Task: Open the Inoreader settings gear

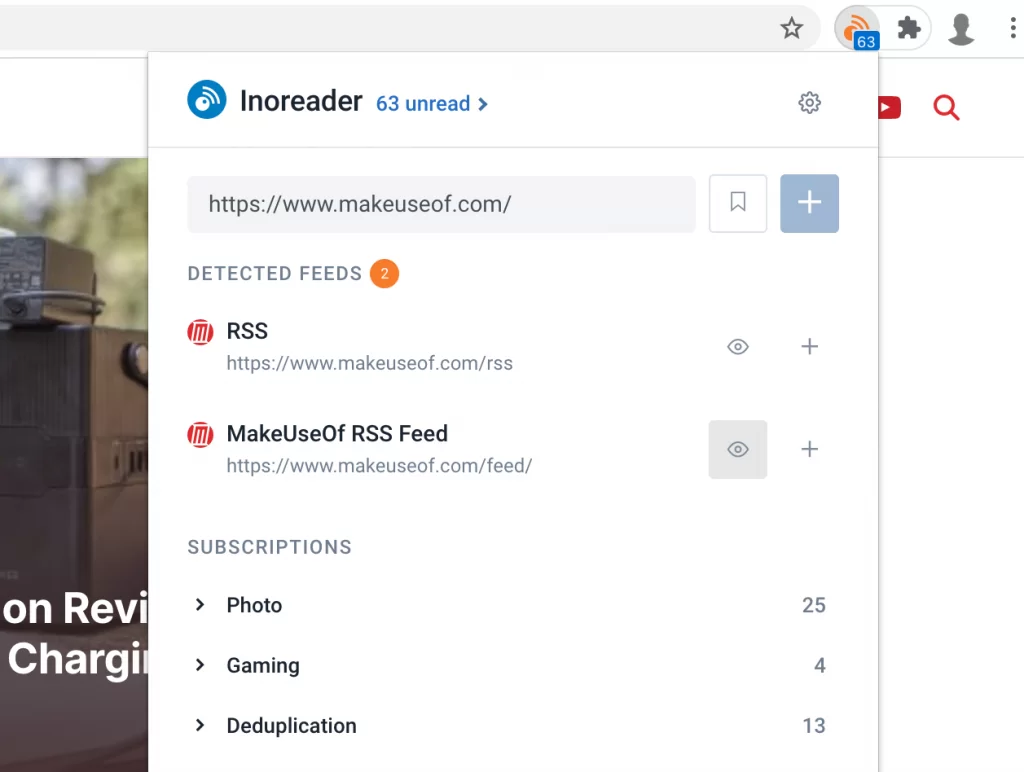Action: click(x=809, y=103)
